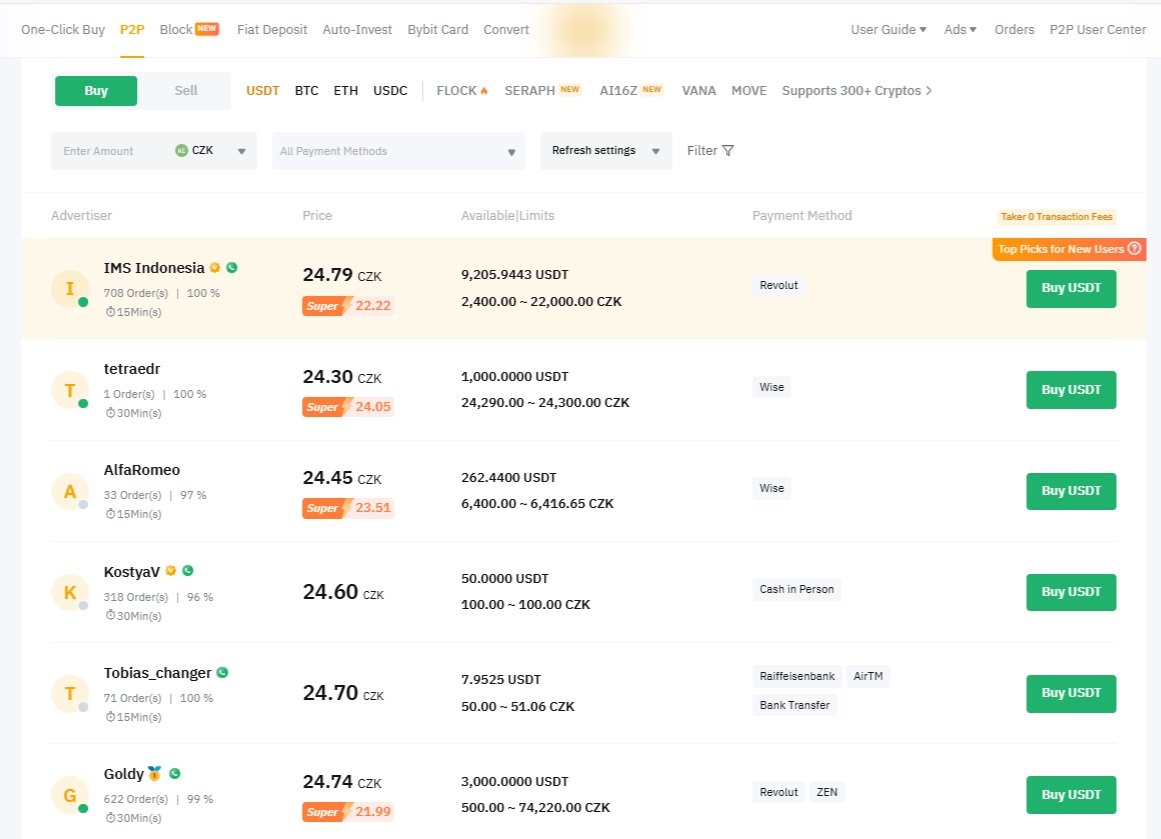Screen dimensions: 1161x839
Task: Switch to Sell mode
Action: [x=186, y=90]
